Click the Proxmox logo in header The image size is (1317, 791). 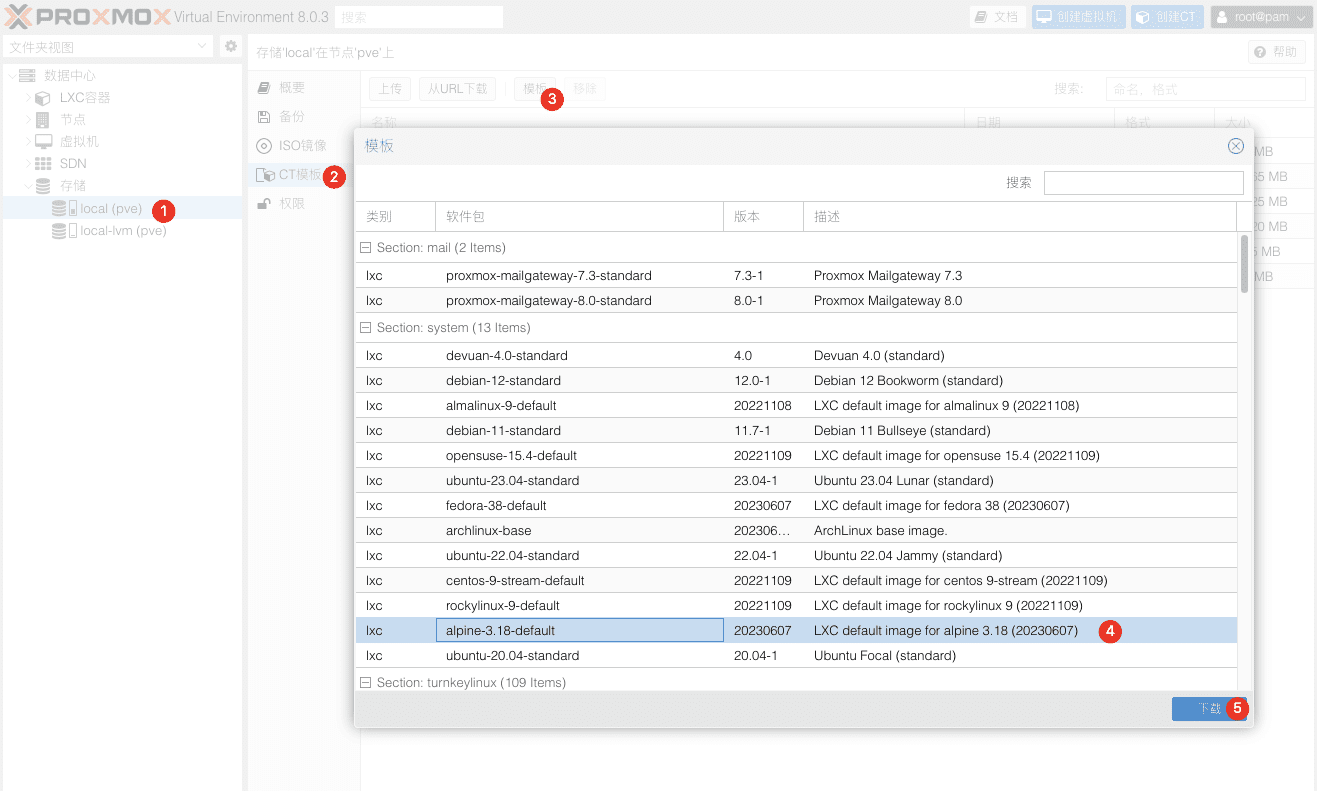click(x=87, y=17)
